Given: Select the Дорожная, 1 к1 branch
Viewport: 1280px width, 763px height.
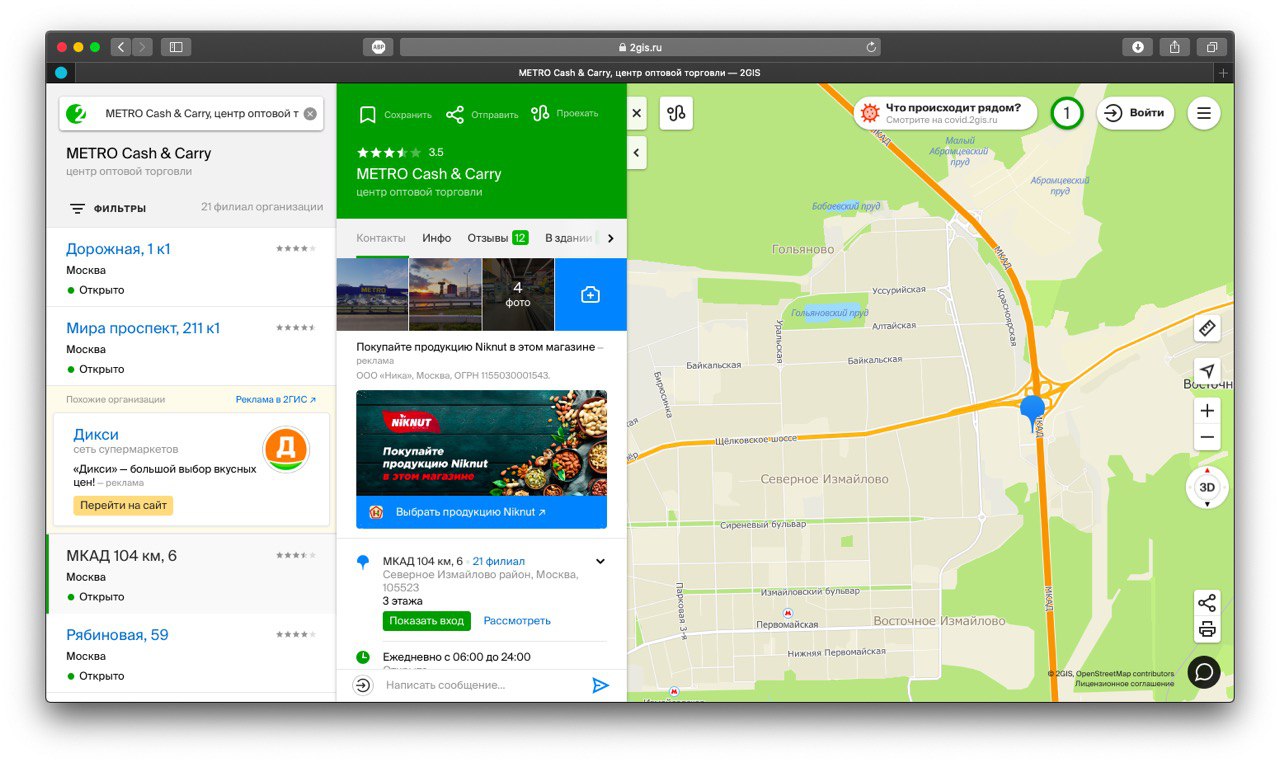Looking at the screenshot, I should tap(118, 249).
